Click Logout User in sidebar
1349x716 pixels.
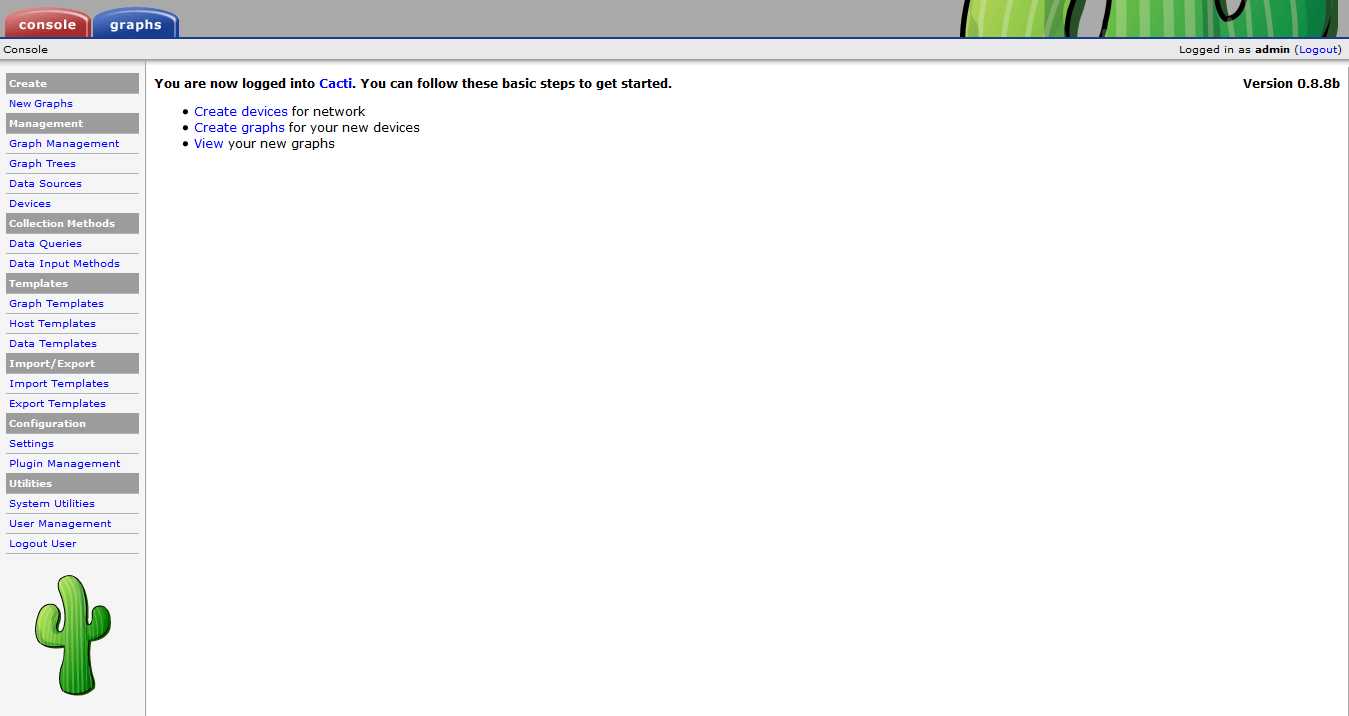pyautogui.click(x=43, y=544)
